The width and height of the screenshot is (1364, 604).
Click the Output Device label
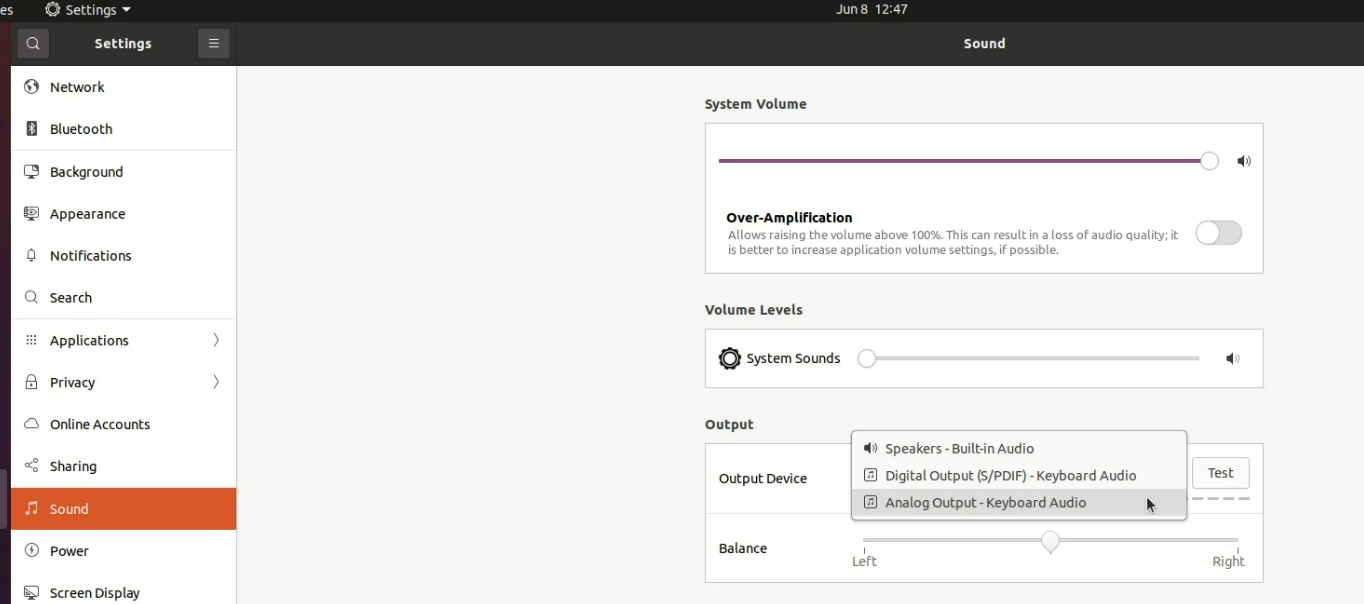(x=763, y=479)
